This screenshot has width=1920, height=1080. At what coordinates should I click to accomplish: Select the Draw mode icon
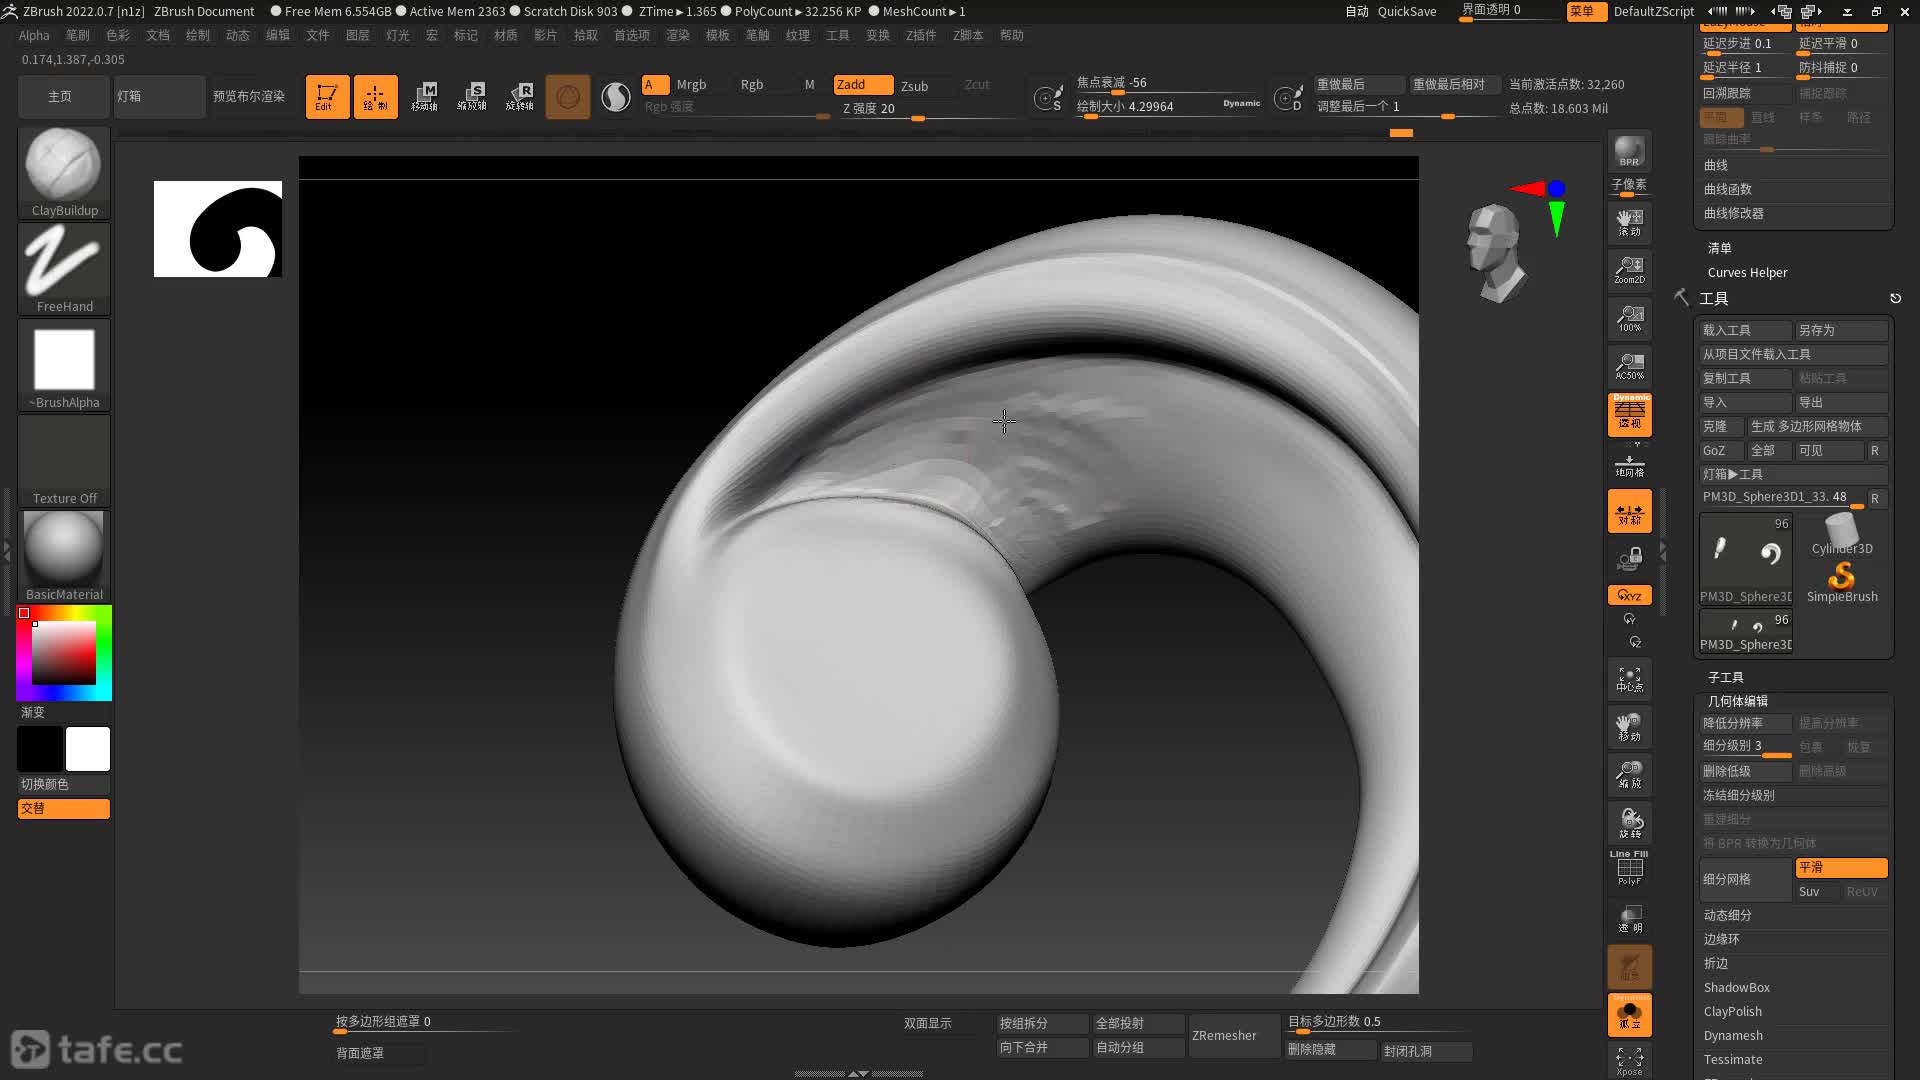(x=376, y=97)
